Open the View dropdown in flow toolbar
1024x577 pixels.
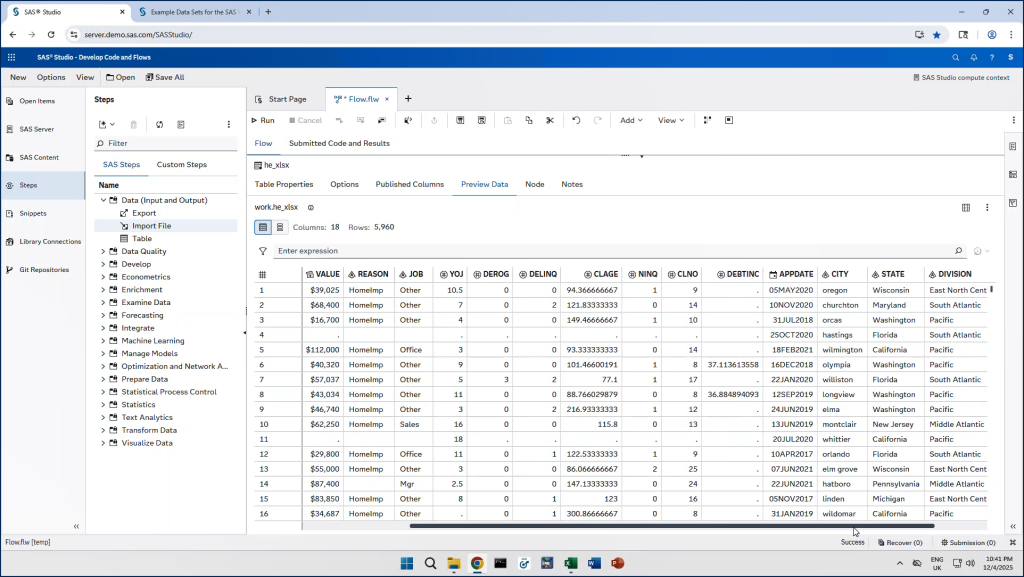(671, 120)
